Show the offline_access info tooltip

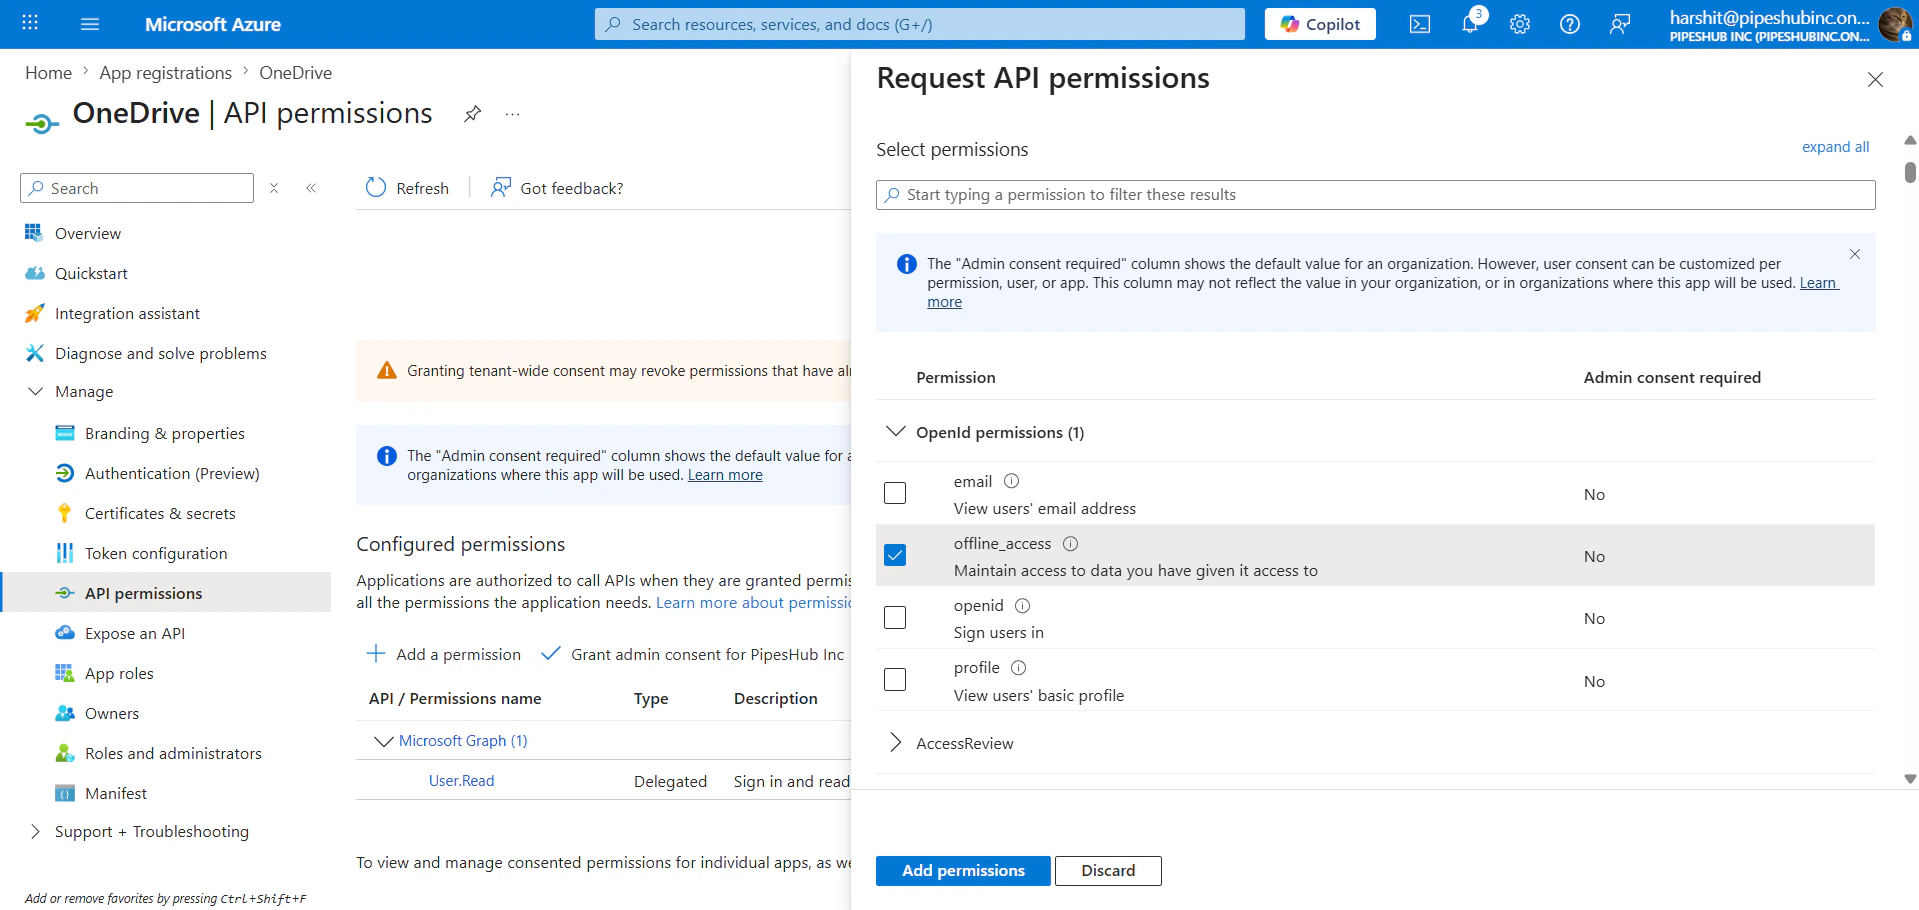point(1070,543)
